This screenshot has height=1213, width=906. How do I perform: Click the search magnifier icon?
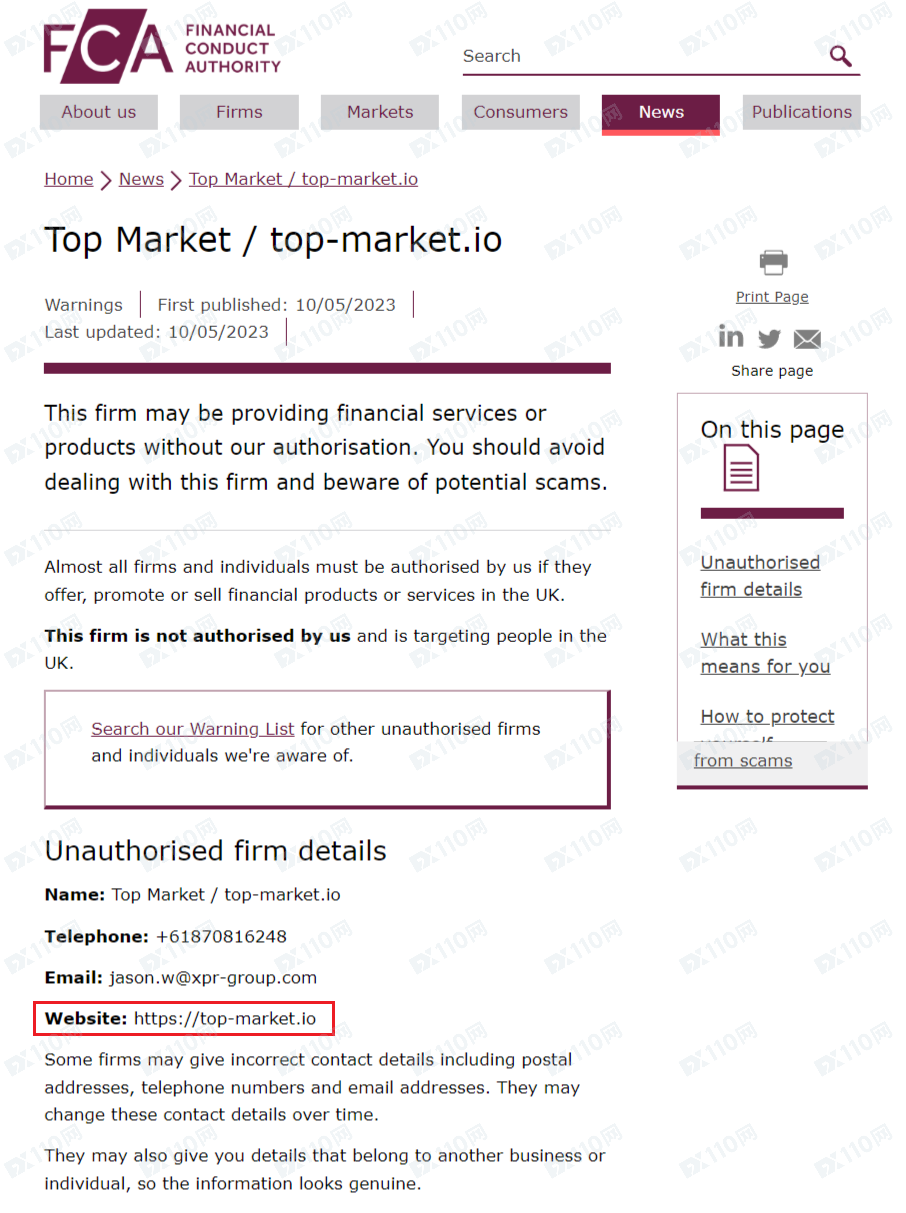(841, 56)
